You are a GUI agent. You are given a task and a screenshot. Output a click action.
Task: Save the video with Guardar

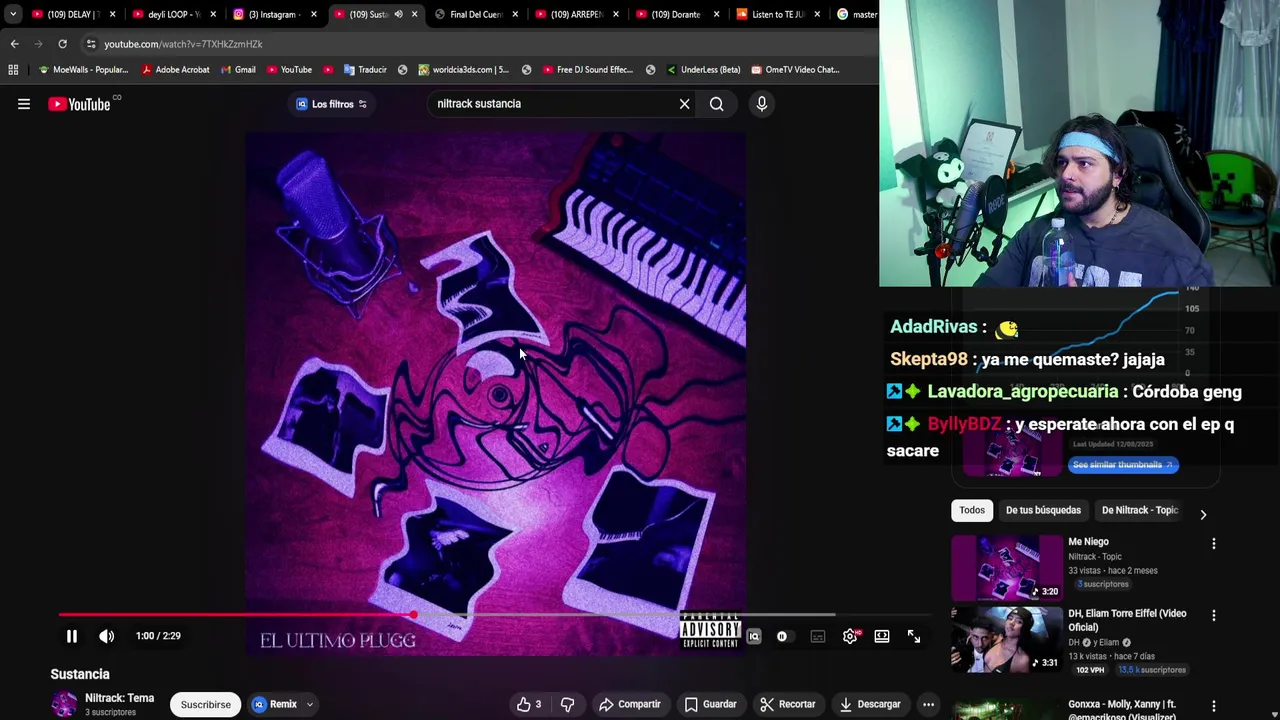point(711,704)
